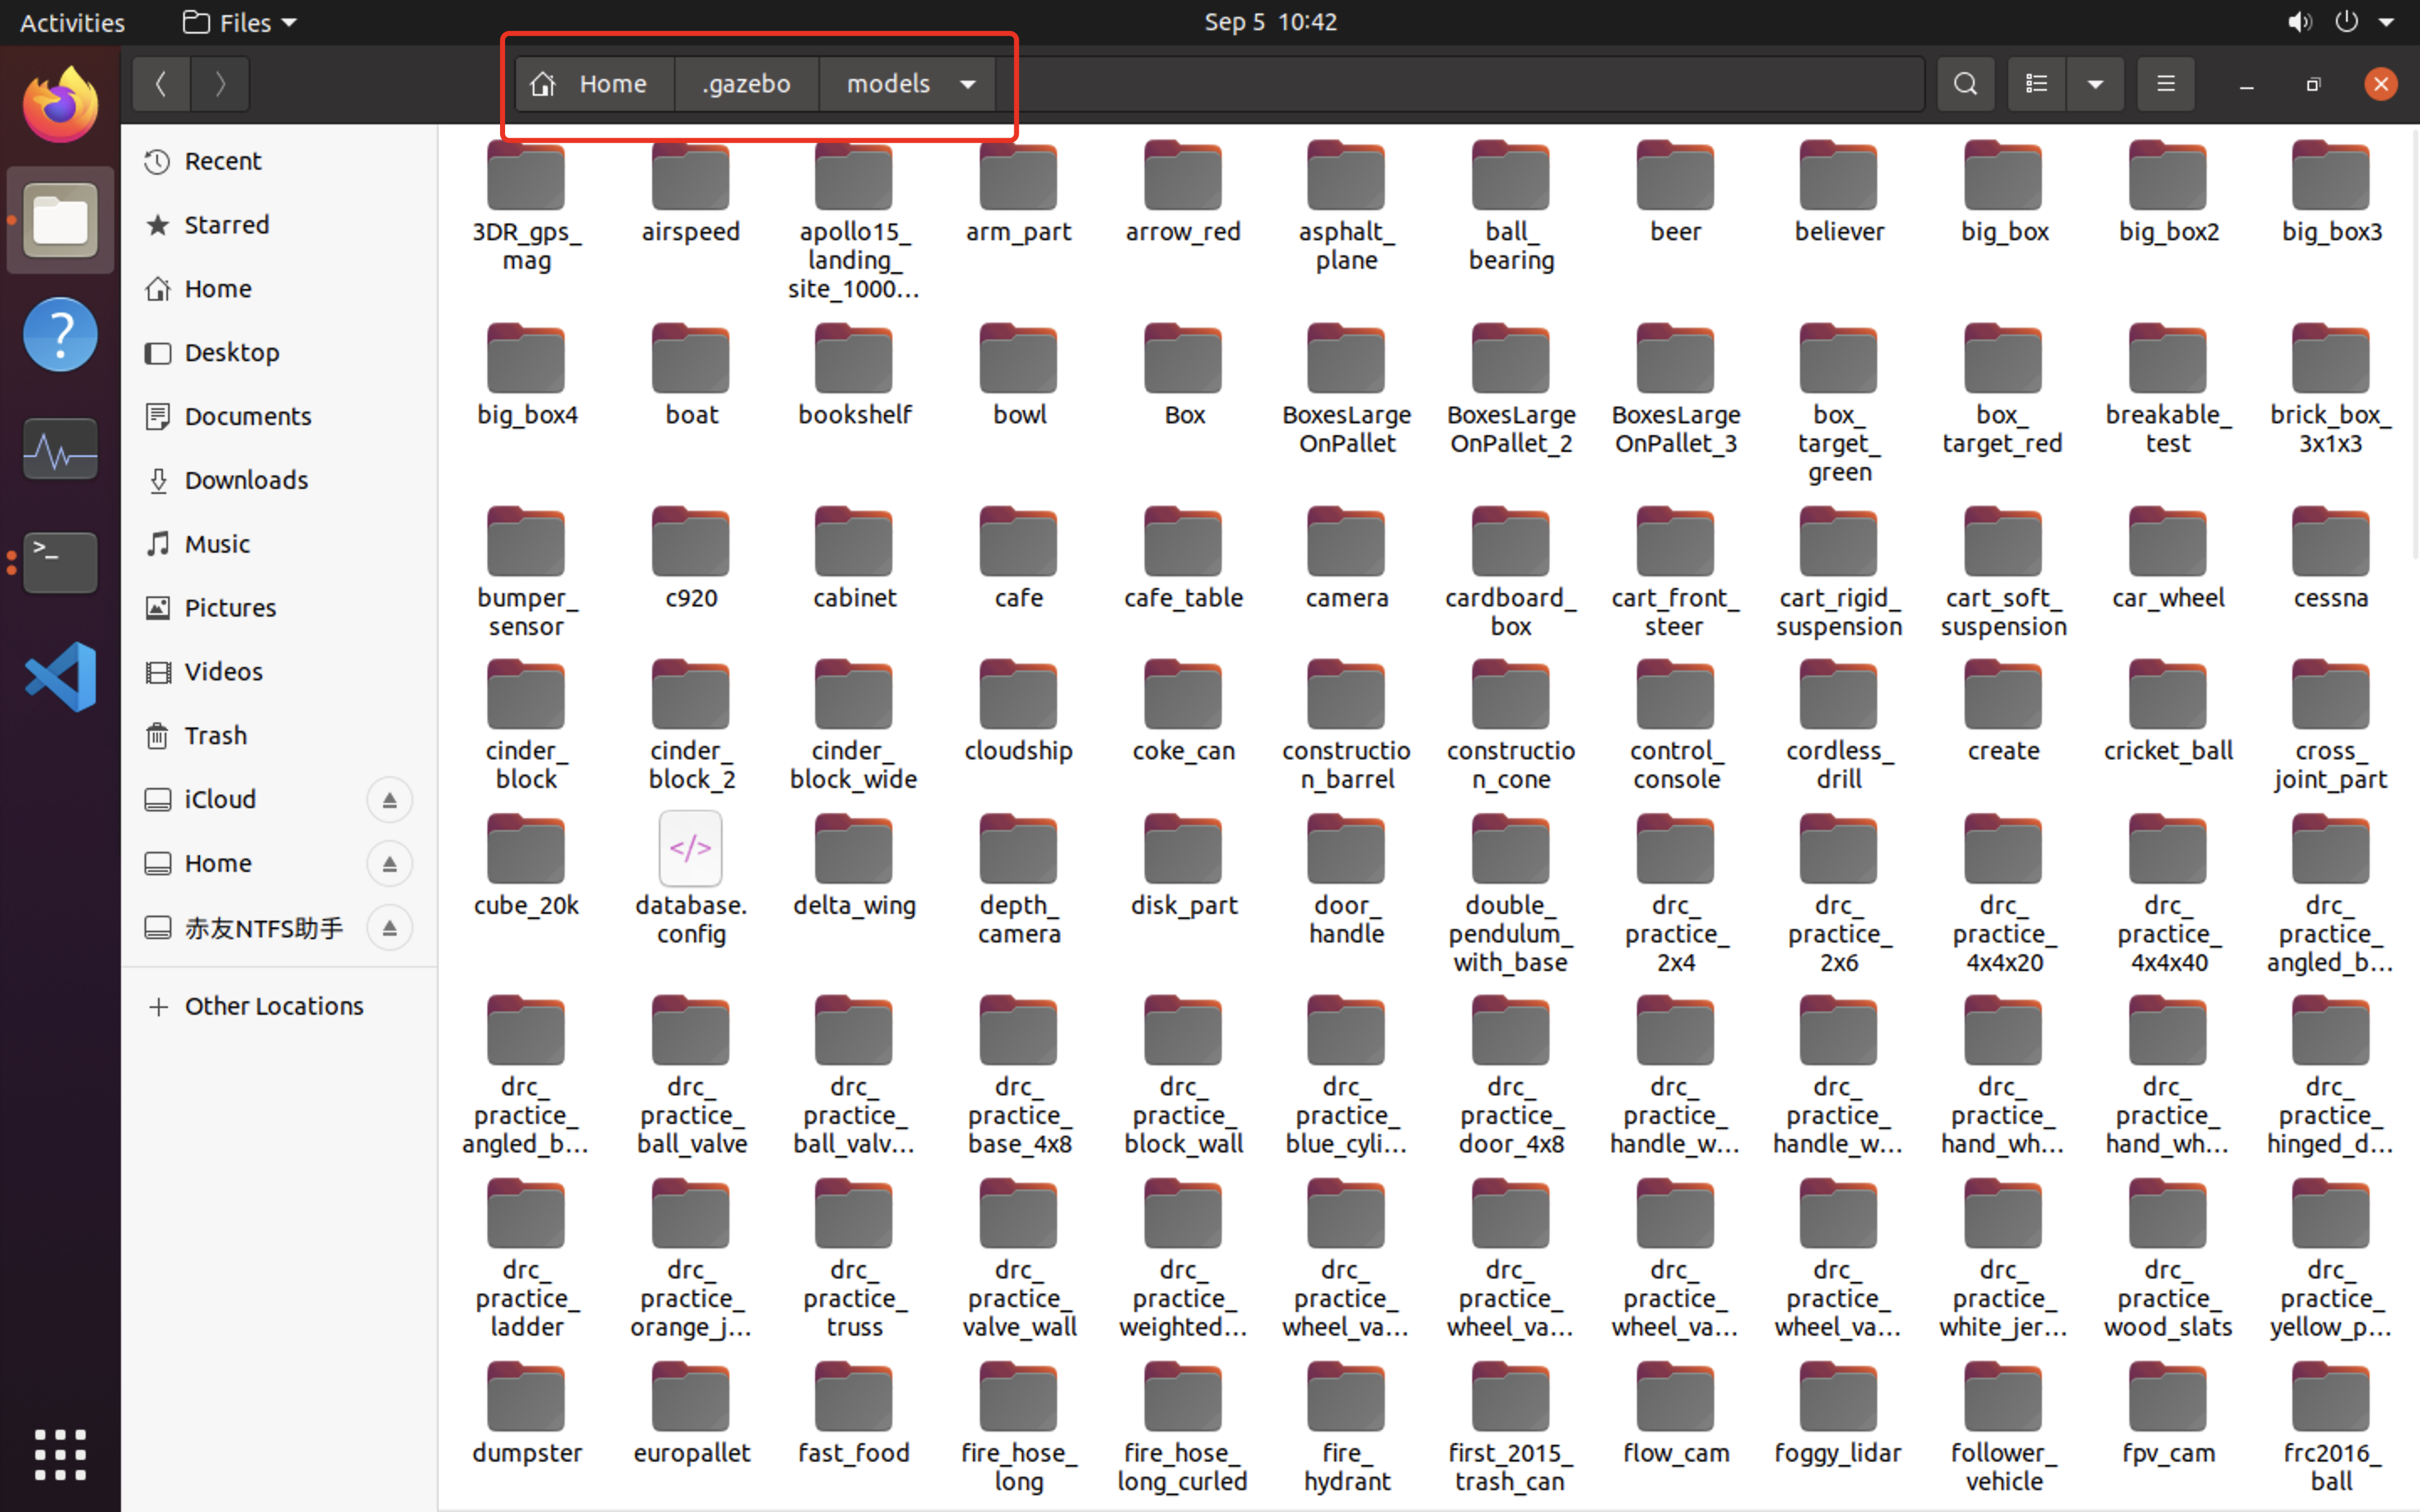Open the Files menu in the top bar
2420x1512 pixels.
(x=237, y=21)
